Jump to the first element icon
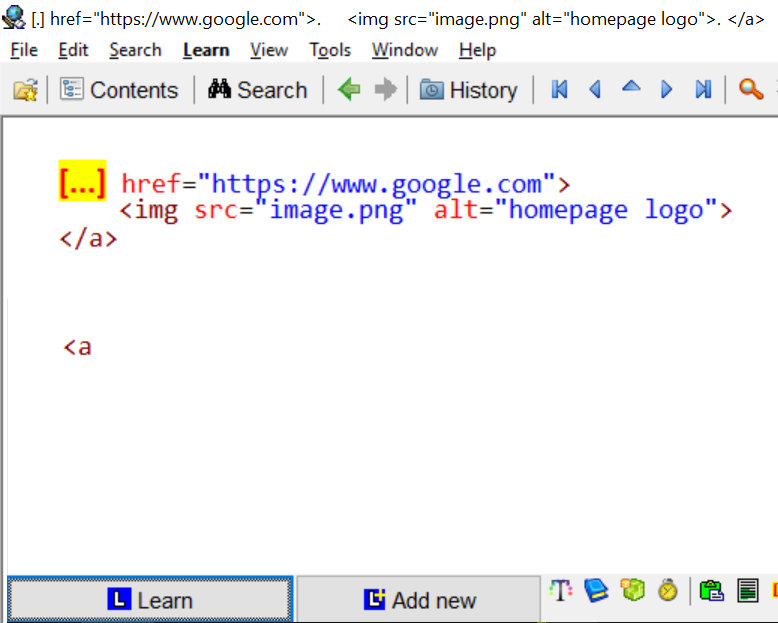778x623 pixels. click(x=559, y=90)
